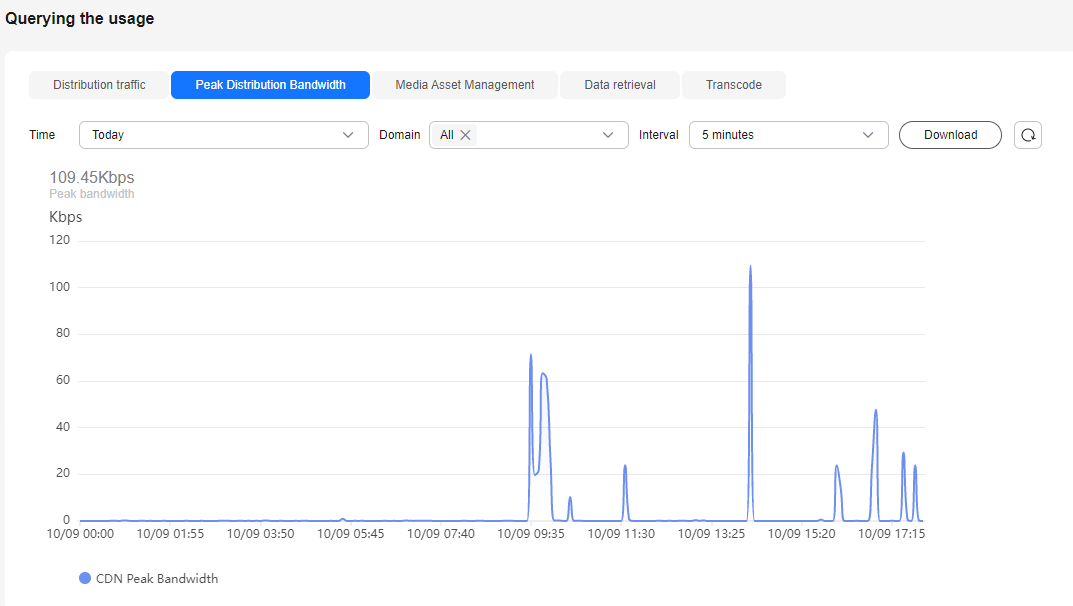Image resolution: width=1073 pixels, height=606 pixels.
Task: Click the 120 y-axis value
Action: pyautogui.click(x=60, y=240)
